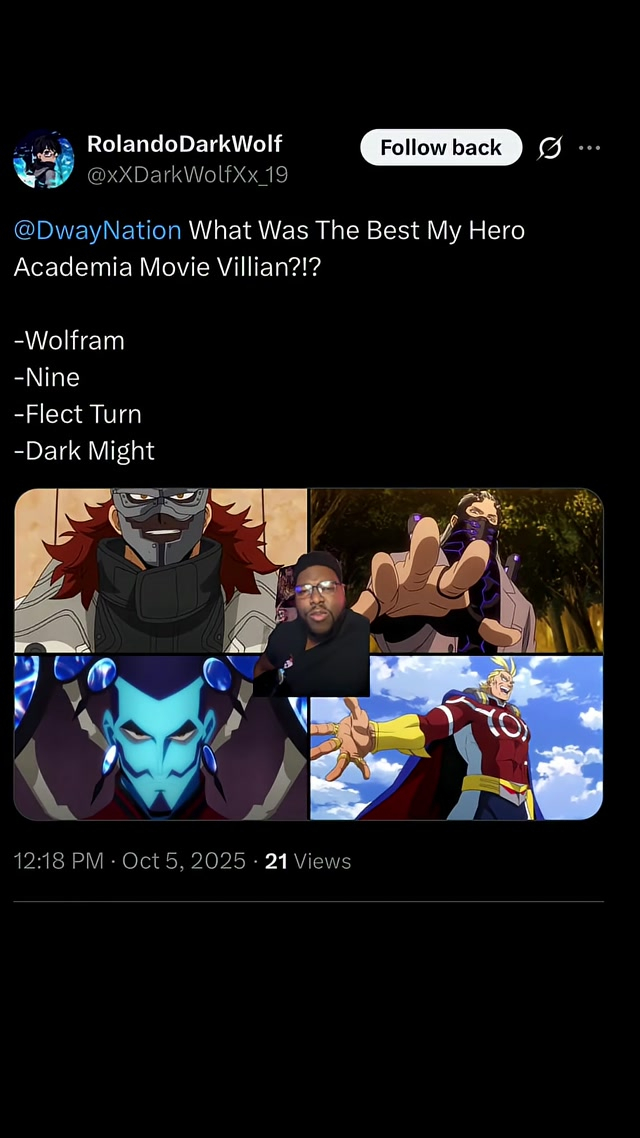Viewport: 640px width, 1138px height.
Task: Click the 21 Views counter
Action: pyautogui.click(x=308, y=861)
